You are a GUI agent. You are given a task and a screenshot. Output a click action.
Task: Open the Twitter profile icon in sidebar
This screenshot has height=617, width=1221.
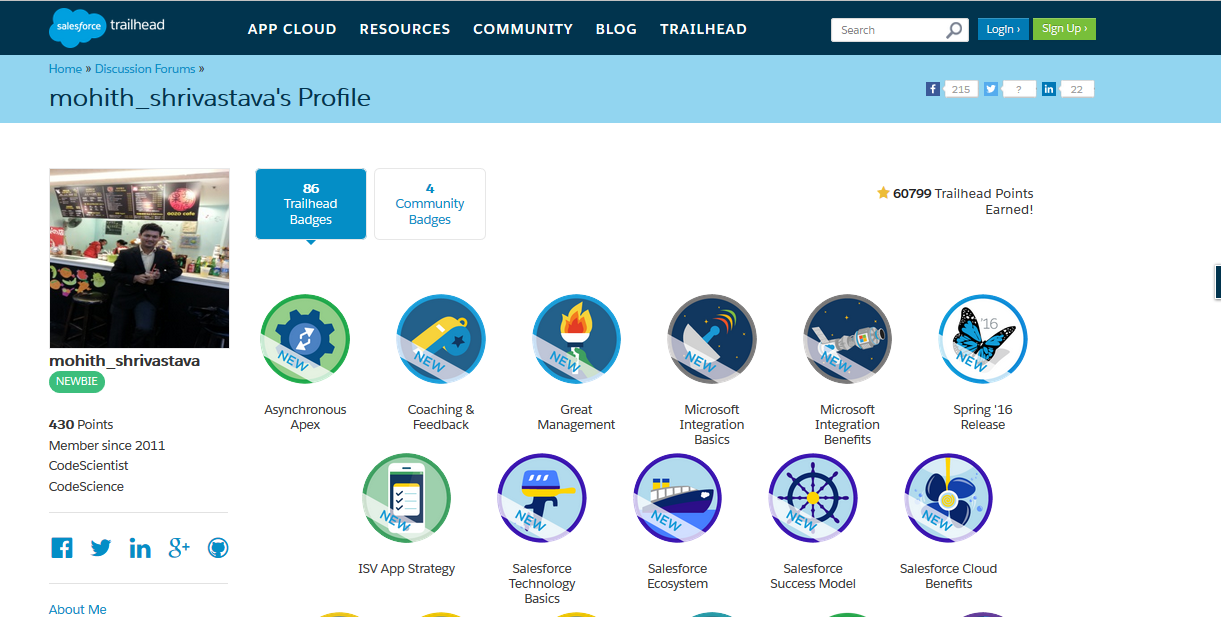[101, 548]
